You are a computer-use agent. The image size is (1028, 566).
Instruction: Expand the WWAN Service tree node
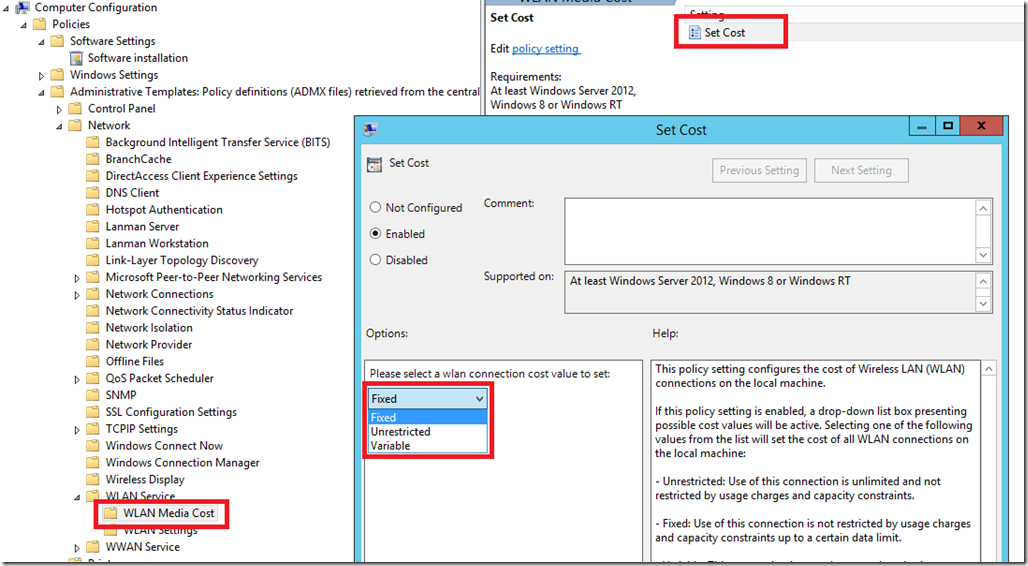[x=77, y=548]
